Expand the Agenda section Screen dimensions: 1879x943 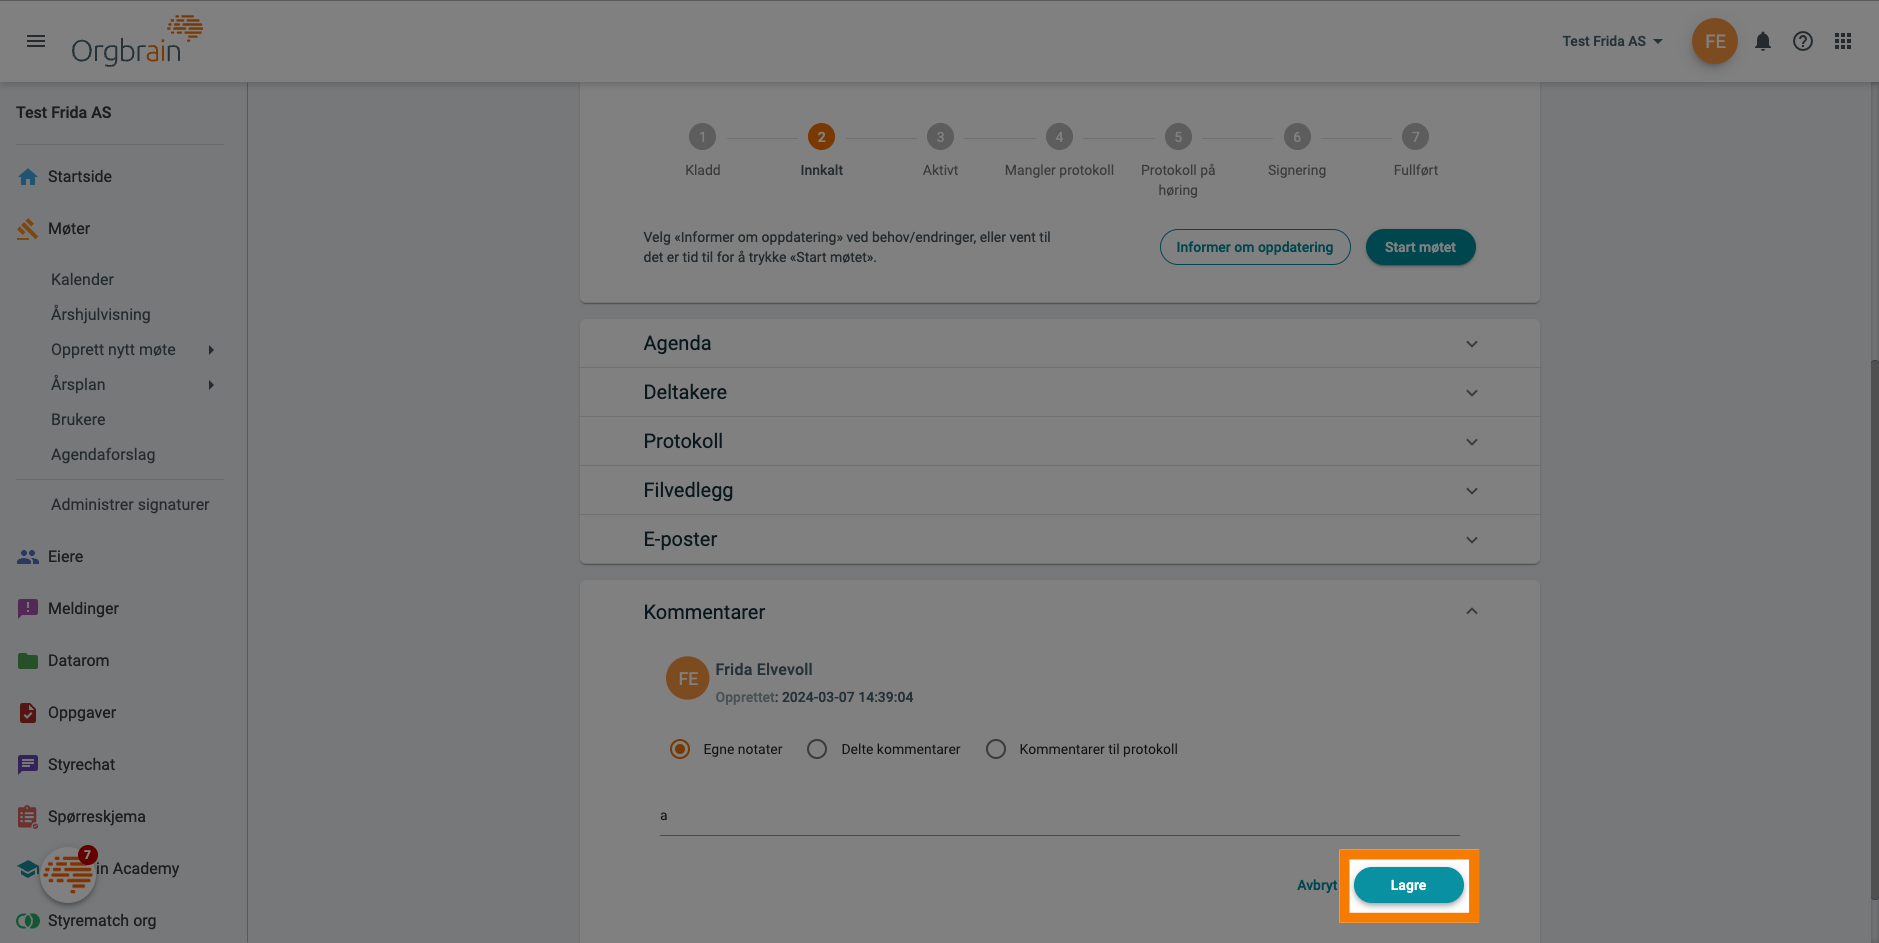click(x=1060, y=344)
